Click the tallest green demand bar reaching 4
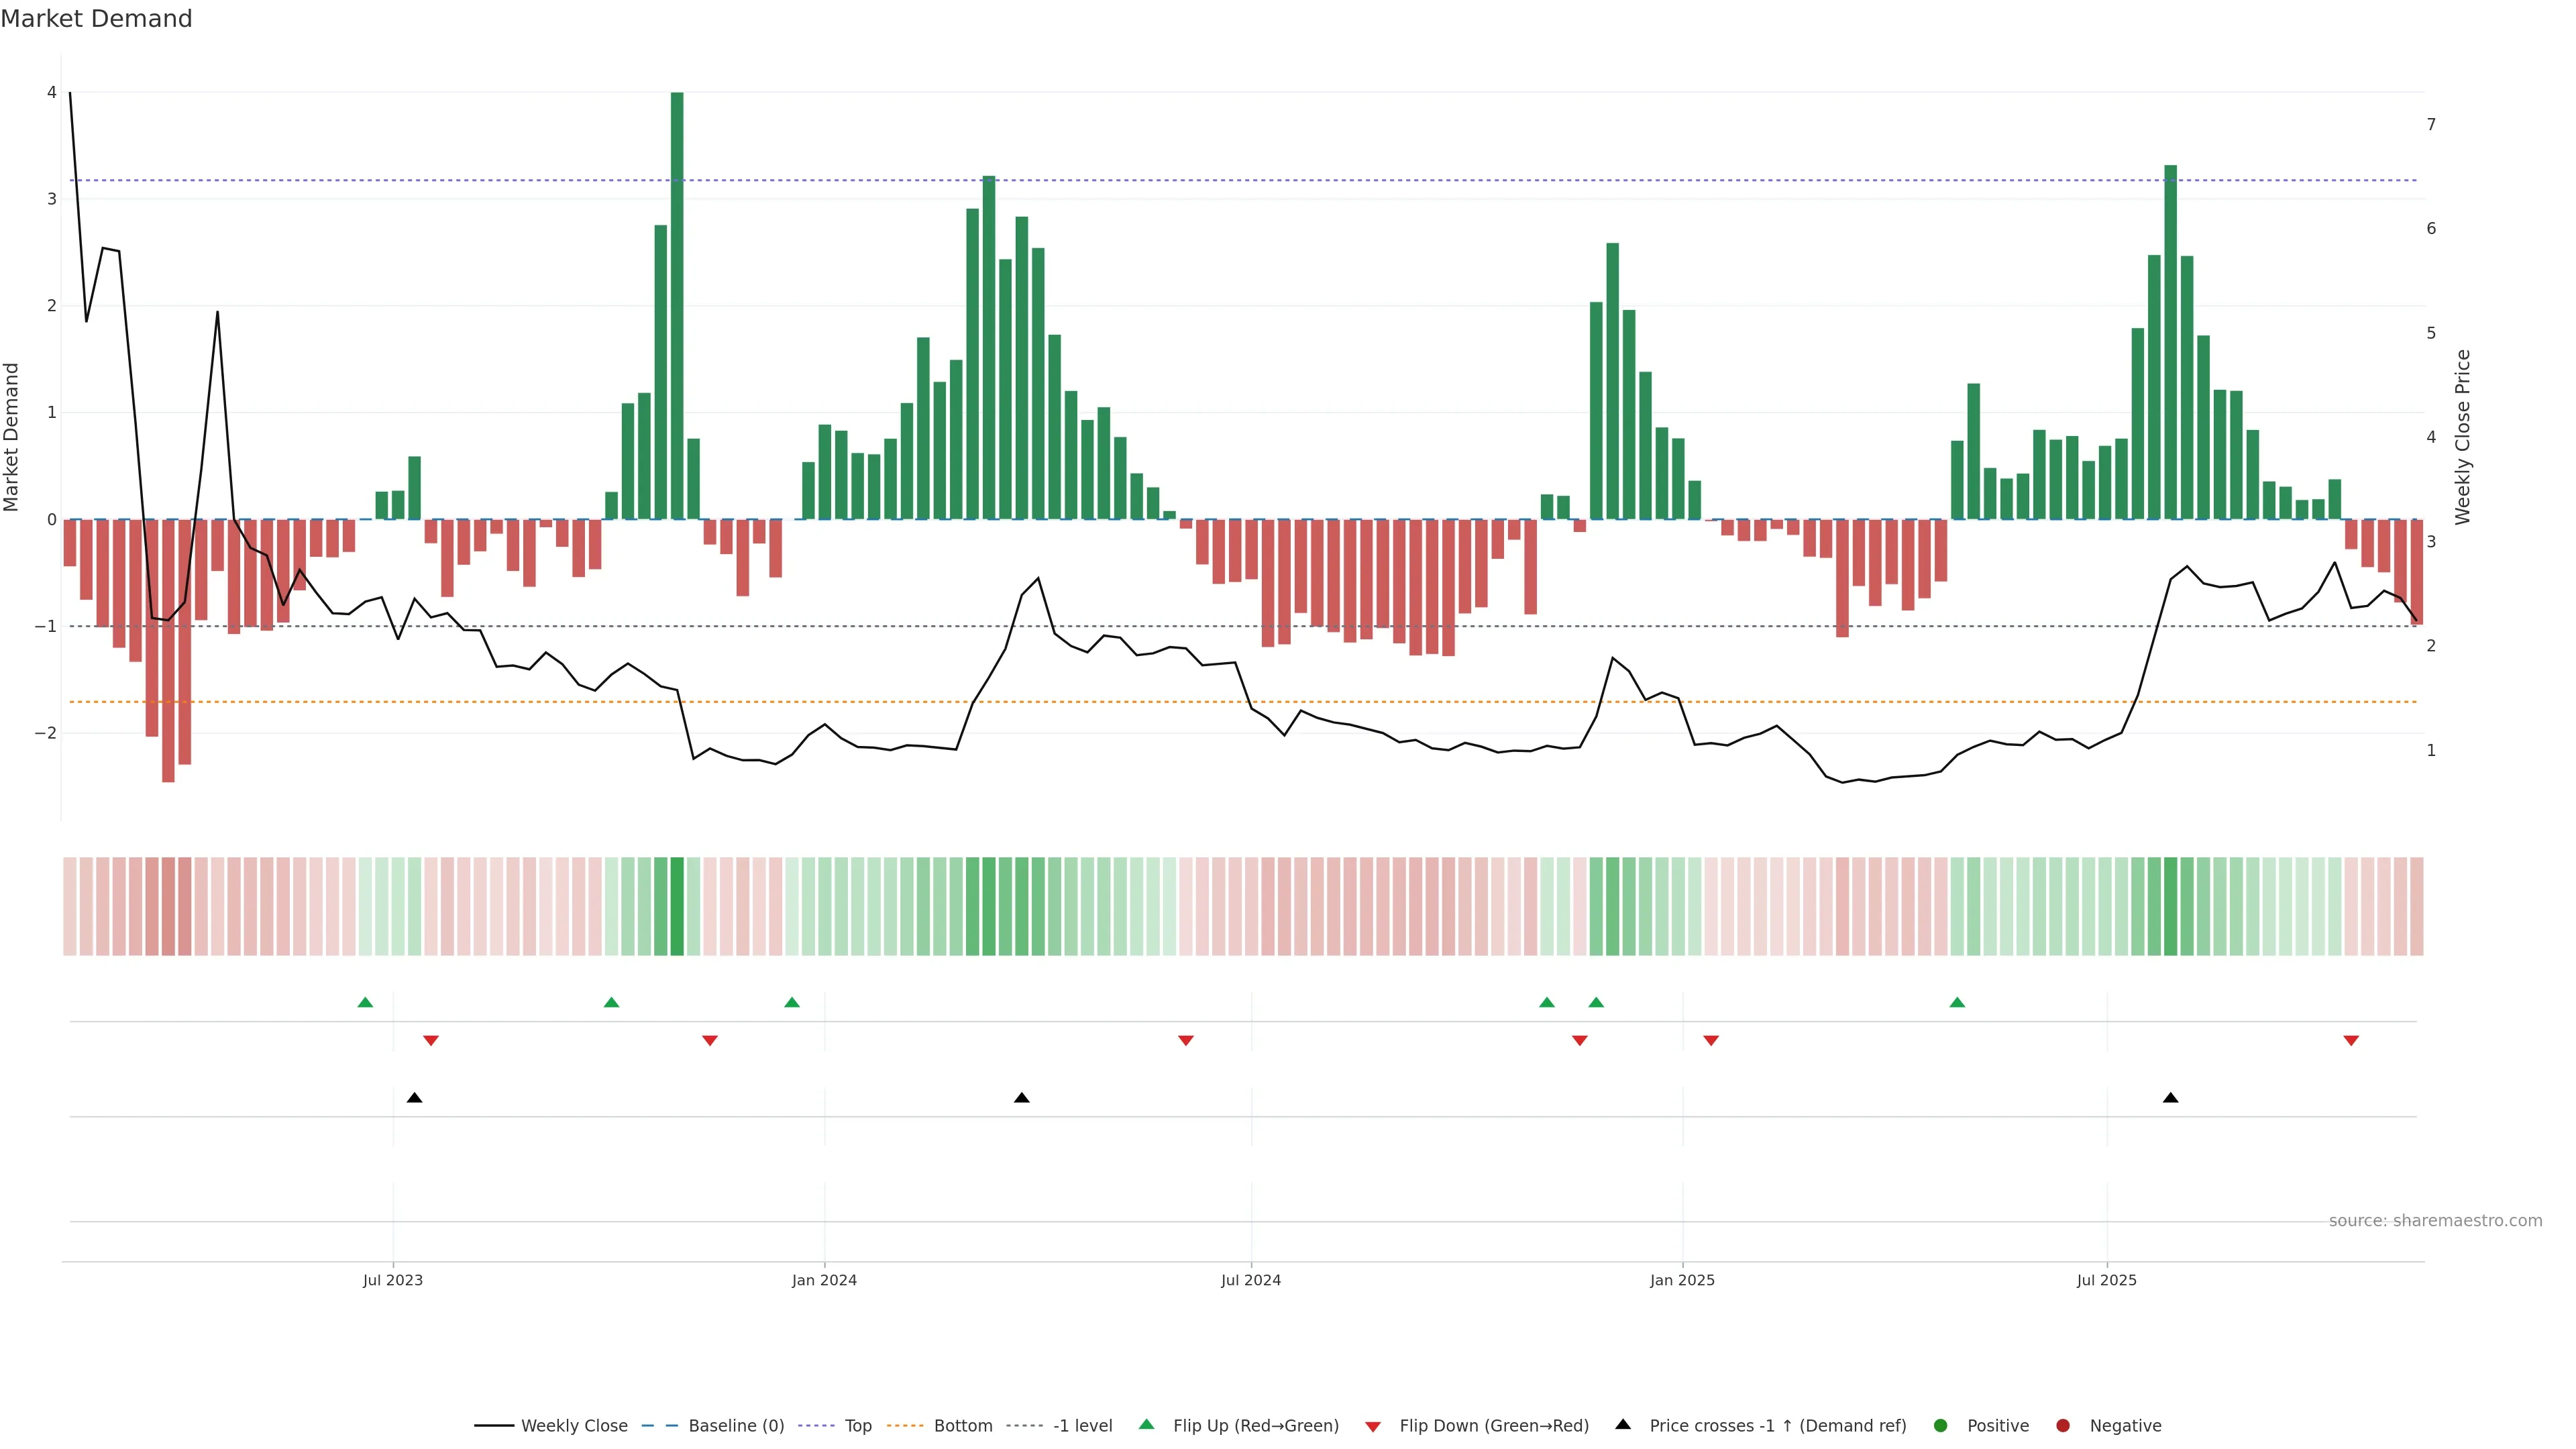The height and width of the screenshot is (1449, 2576). click(x=677, y=300)
